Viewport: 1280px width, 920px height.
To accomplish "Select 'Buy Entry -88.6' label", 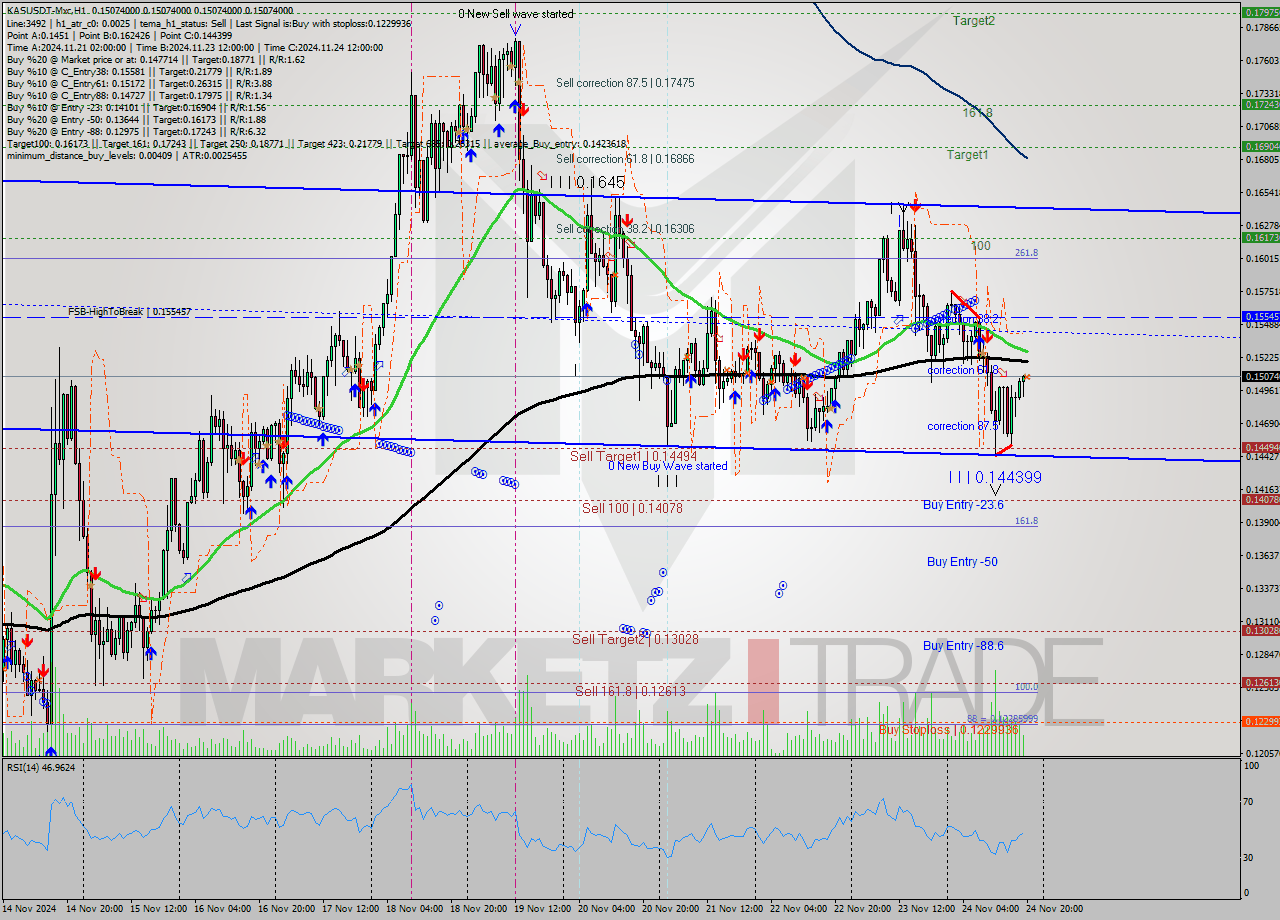I will tap(962, 646).
